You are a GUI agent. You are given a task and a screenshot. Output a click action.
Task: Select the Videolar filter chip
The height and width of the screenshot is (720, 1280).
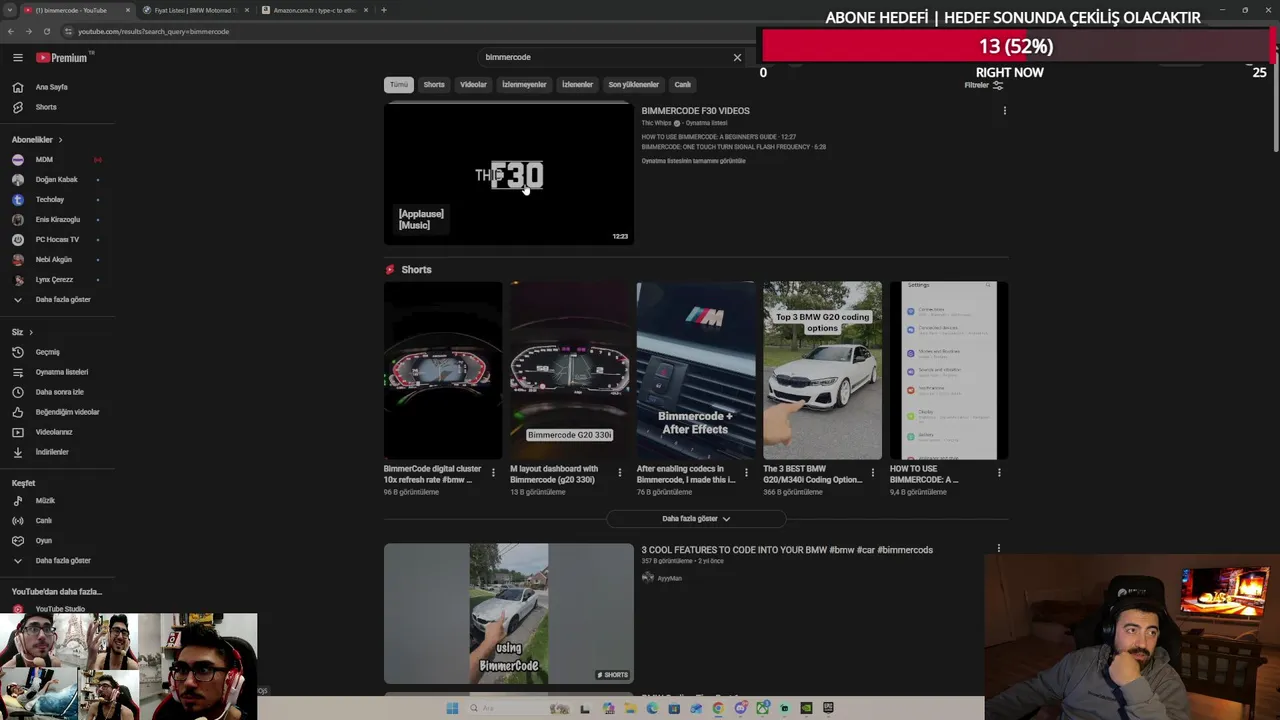coord(473,85)
